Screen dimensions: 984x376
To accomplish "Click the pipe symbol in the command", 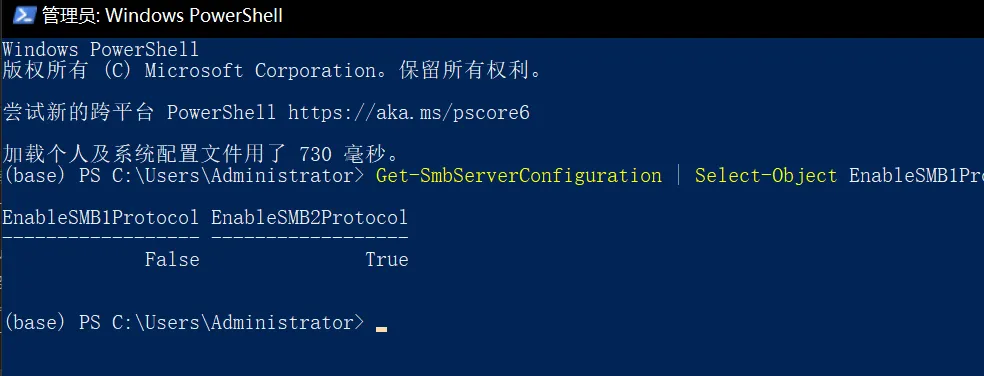I will 678,176.
